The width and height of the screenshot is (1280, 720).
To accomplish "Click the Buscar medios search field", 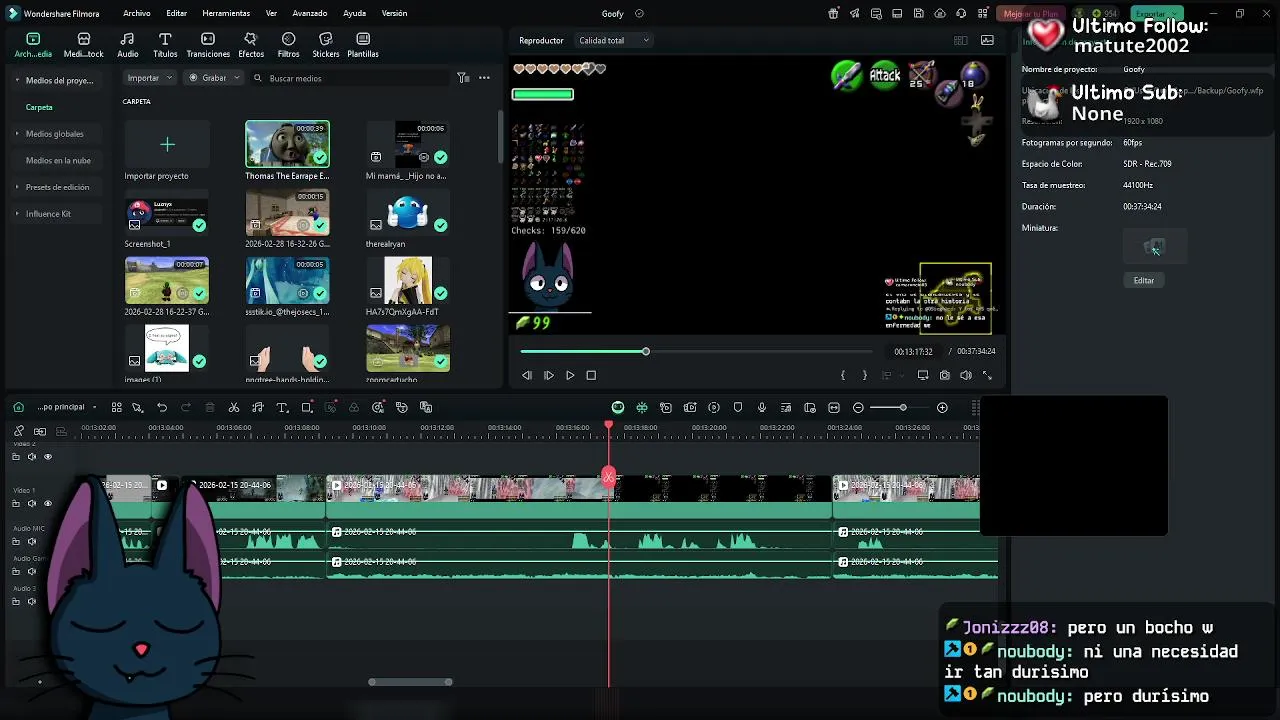I will (350, 78).
